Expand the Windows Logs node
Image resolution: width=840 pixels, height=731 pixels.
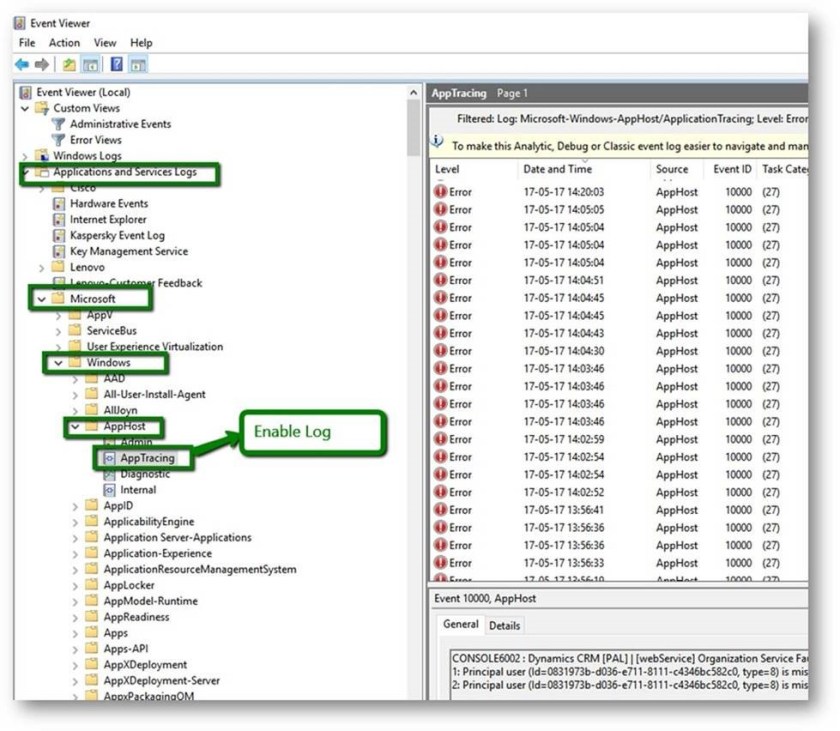tap(25, 156)
